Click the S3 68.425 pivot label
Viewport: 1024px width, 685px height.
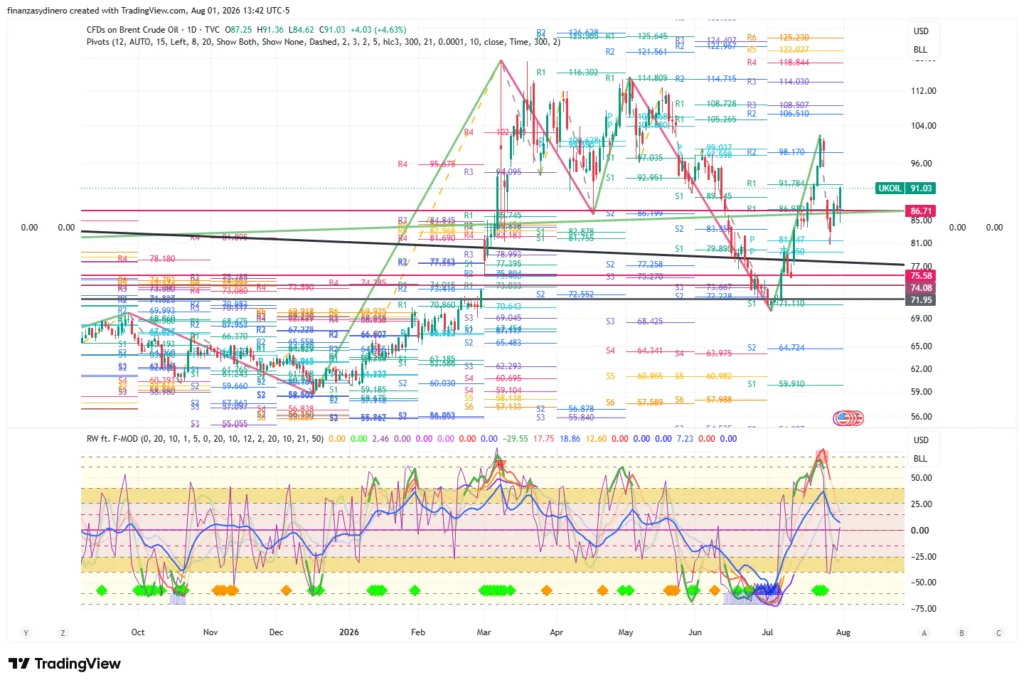tap(635, 322)
